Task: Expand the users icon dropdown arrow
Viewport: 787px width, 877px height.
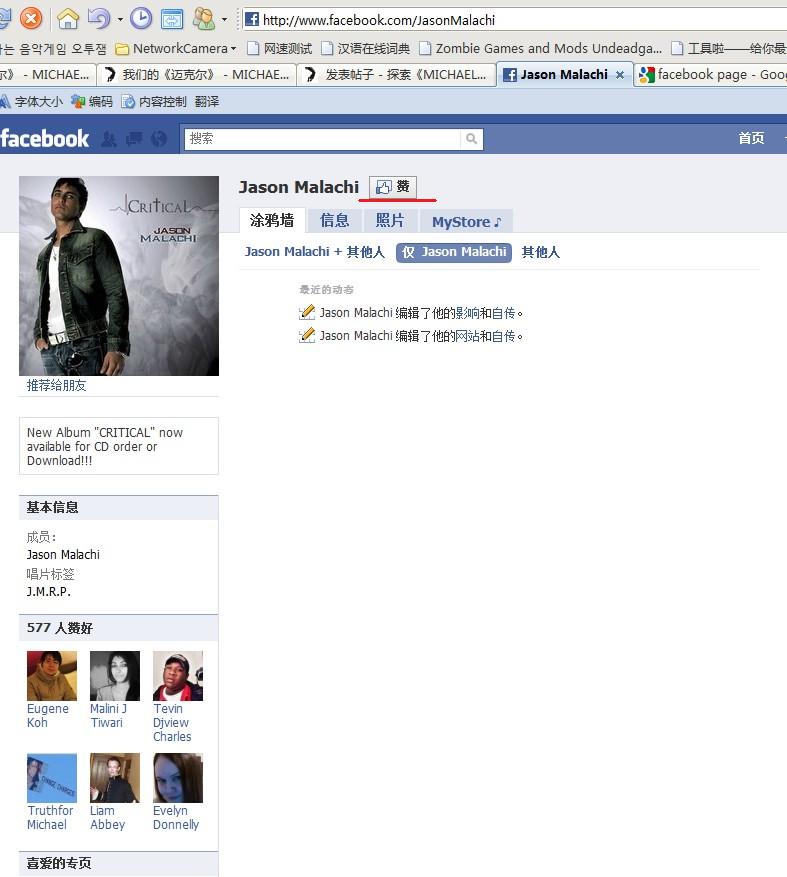Action: pos(225,20)
